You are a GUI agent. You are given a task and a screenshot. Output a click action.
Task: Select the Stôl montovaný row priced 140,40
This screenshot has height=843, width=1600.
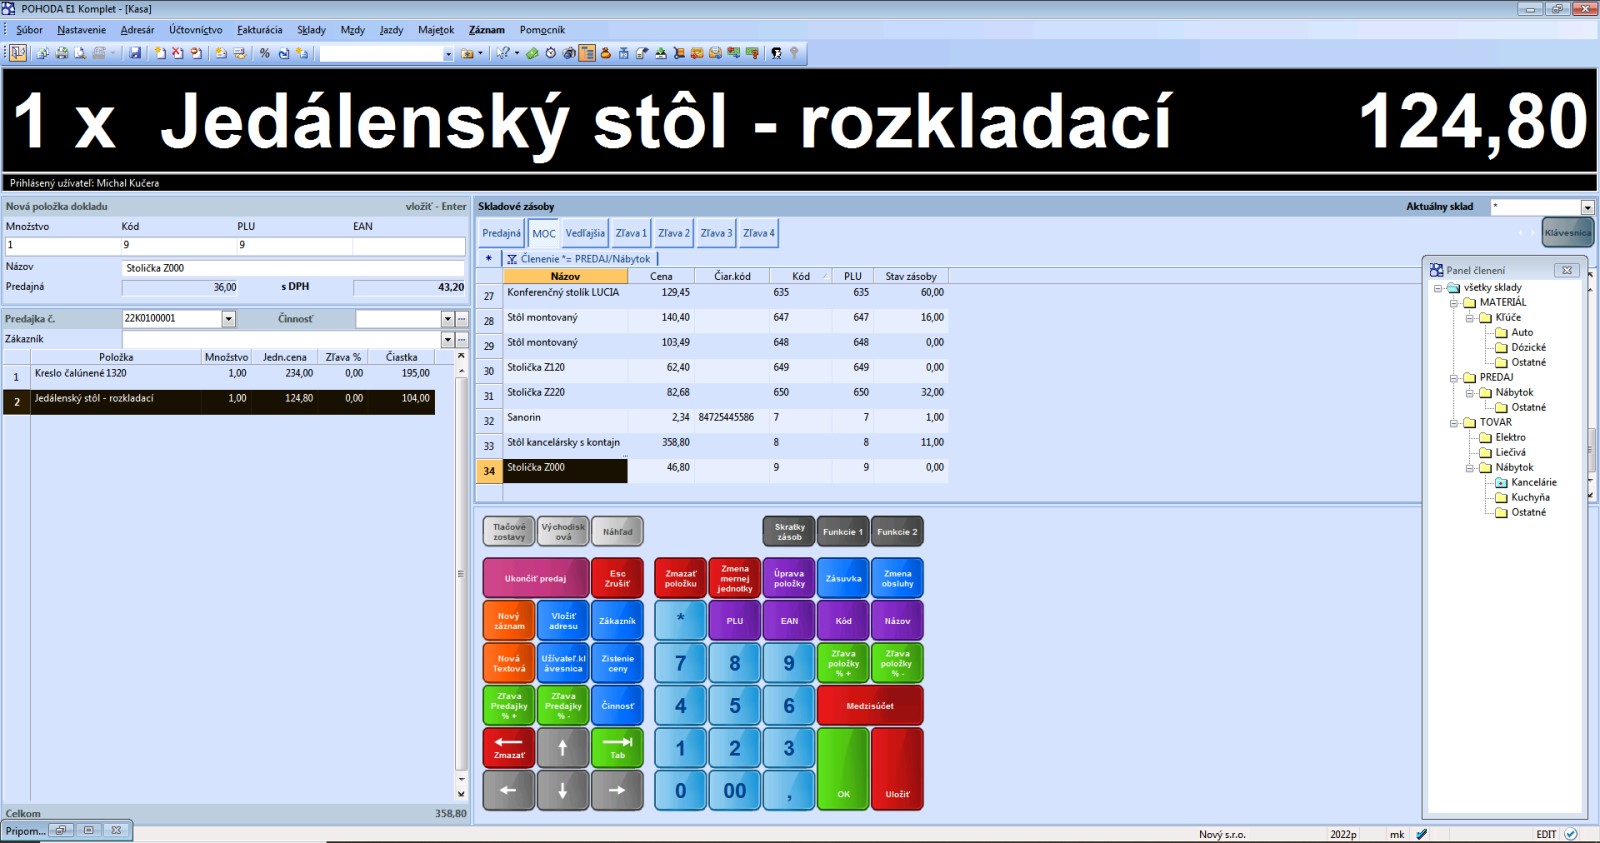pyautogui.click(x=565, y=318)
